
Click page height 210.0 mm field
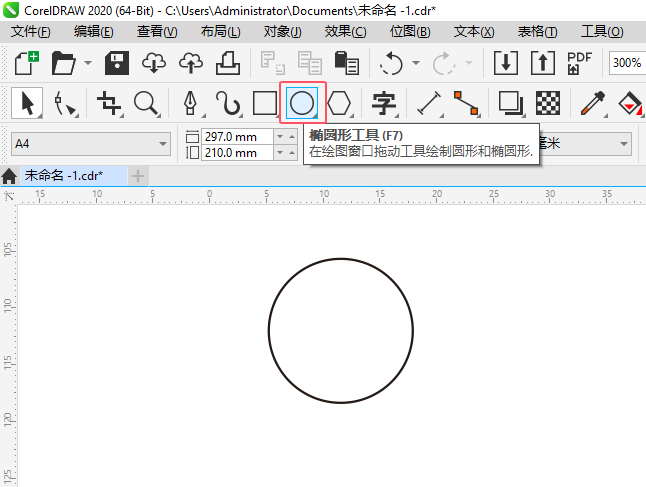237,153
